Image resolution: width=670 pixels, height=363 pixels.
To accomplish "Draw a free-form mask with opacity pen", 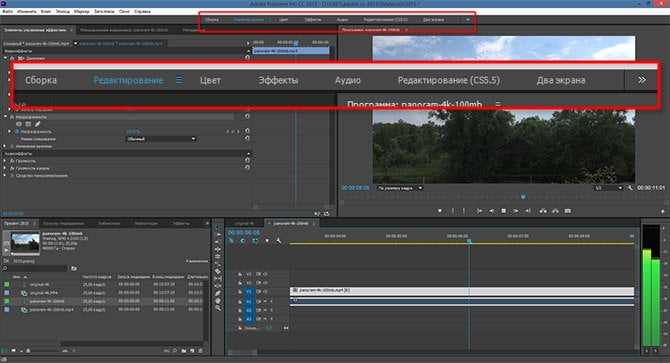I will point(38,124).
